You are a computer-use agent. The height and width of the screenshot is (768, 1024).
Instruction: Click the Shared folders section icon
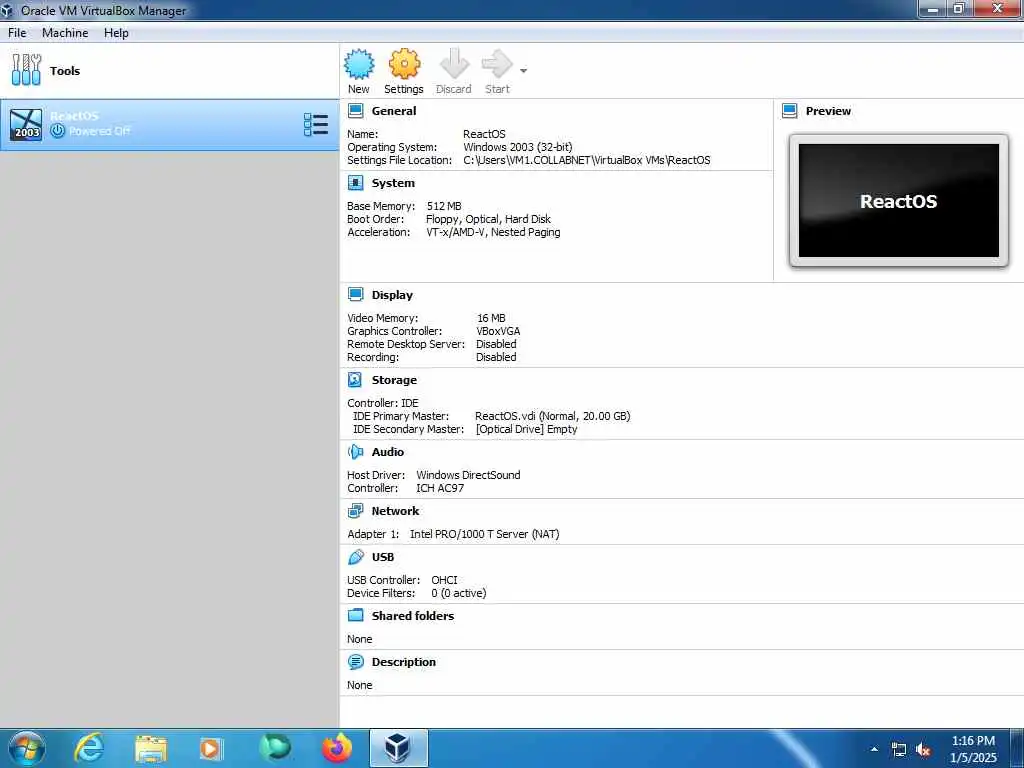pyautogui.click(x=356, y=615)
